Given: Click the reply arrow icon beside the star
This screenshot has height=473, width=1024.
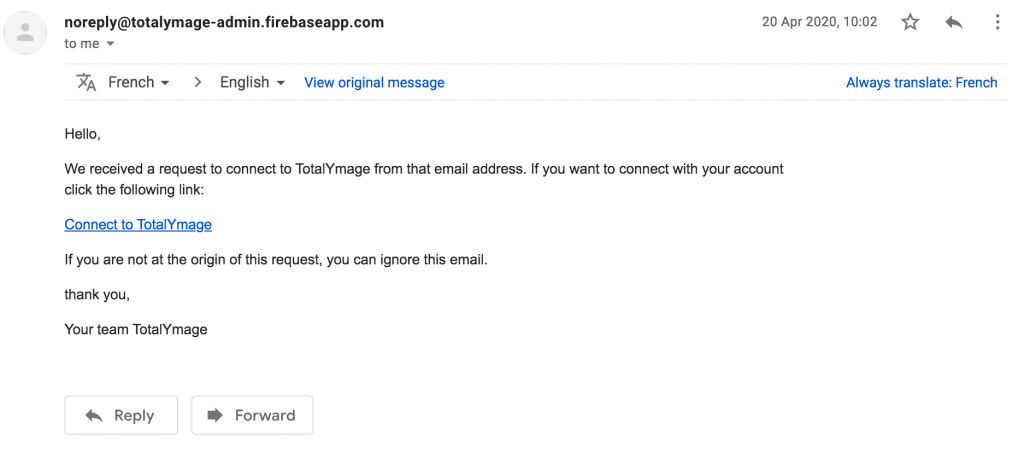Looking at the screenshot, I should [953, 22].
